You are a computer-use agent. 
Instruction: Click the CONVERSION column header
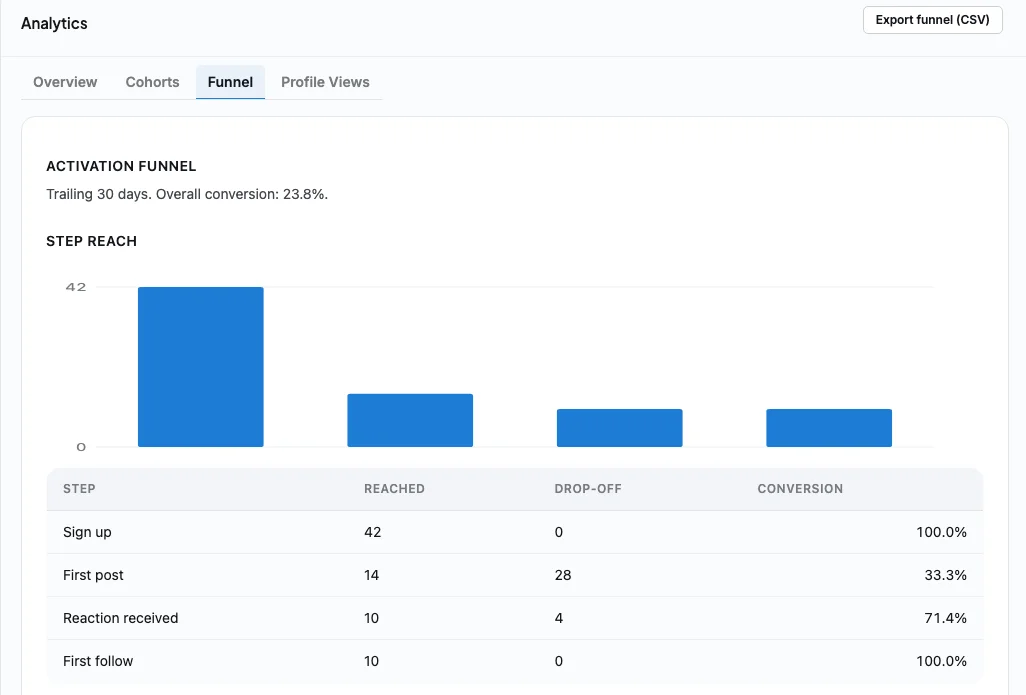coord(800,489)
